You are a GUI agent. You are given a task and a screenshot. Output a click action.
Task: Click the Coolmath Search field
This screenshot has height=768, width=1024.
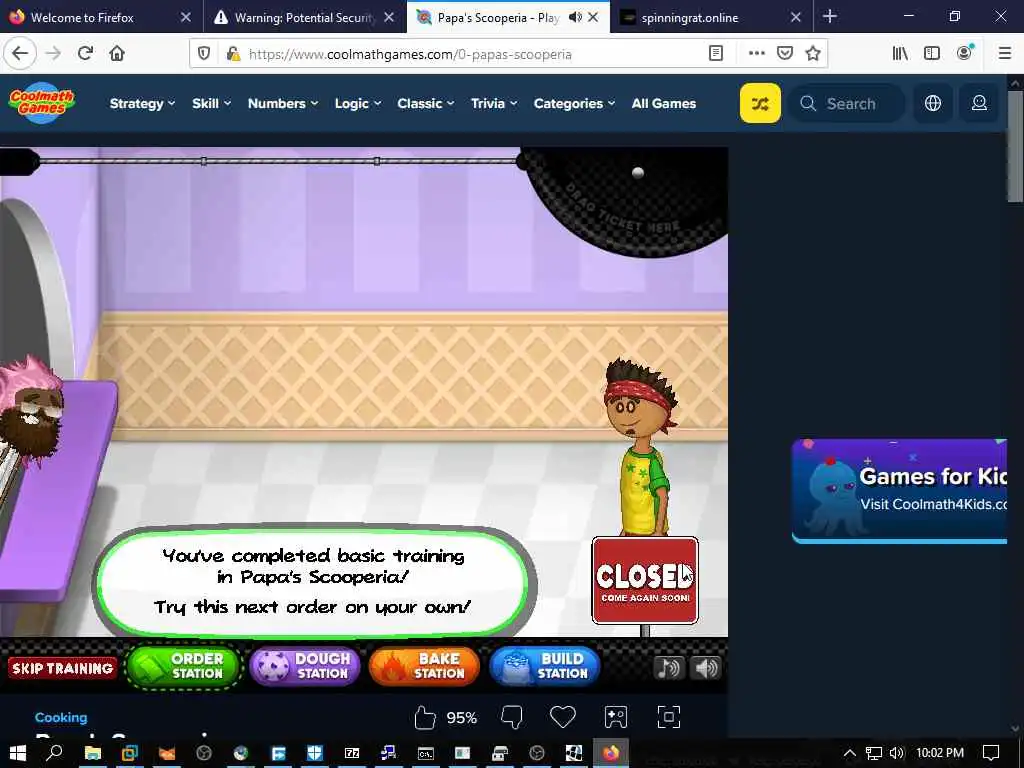point(846,103)
